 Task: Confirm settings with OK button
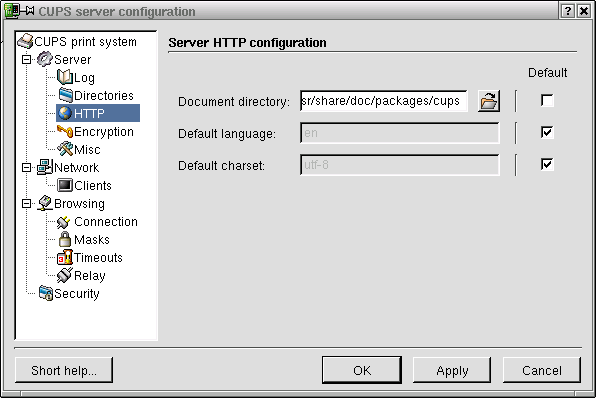click(x=362, y=370)
